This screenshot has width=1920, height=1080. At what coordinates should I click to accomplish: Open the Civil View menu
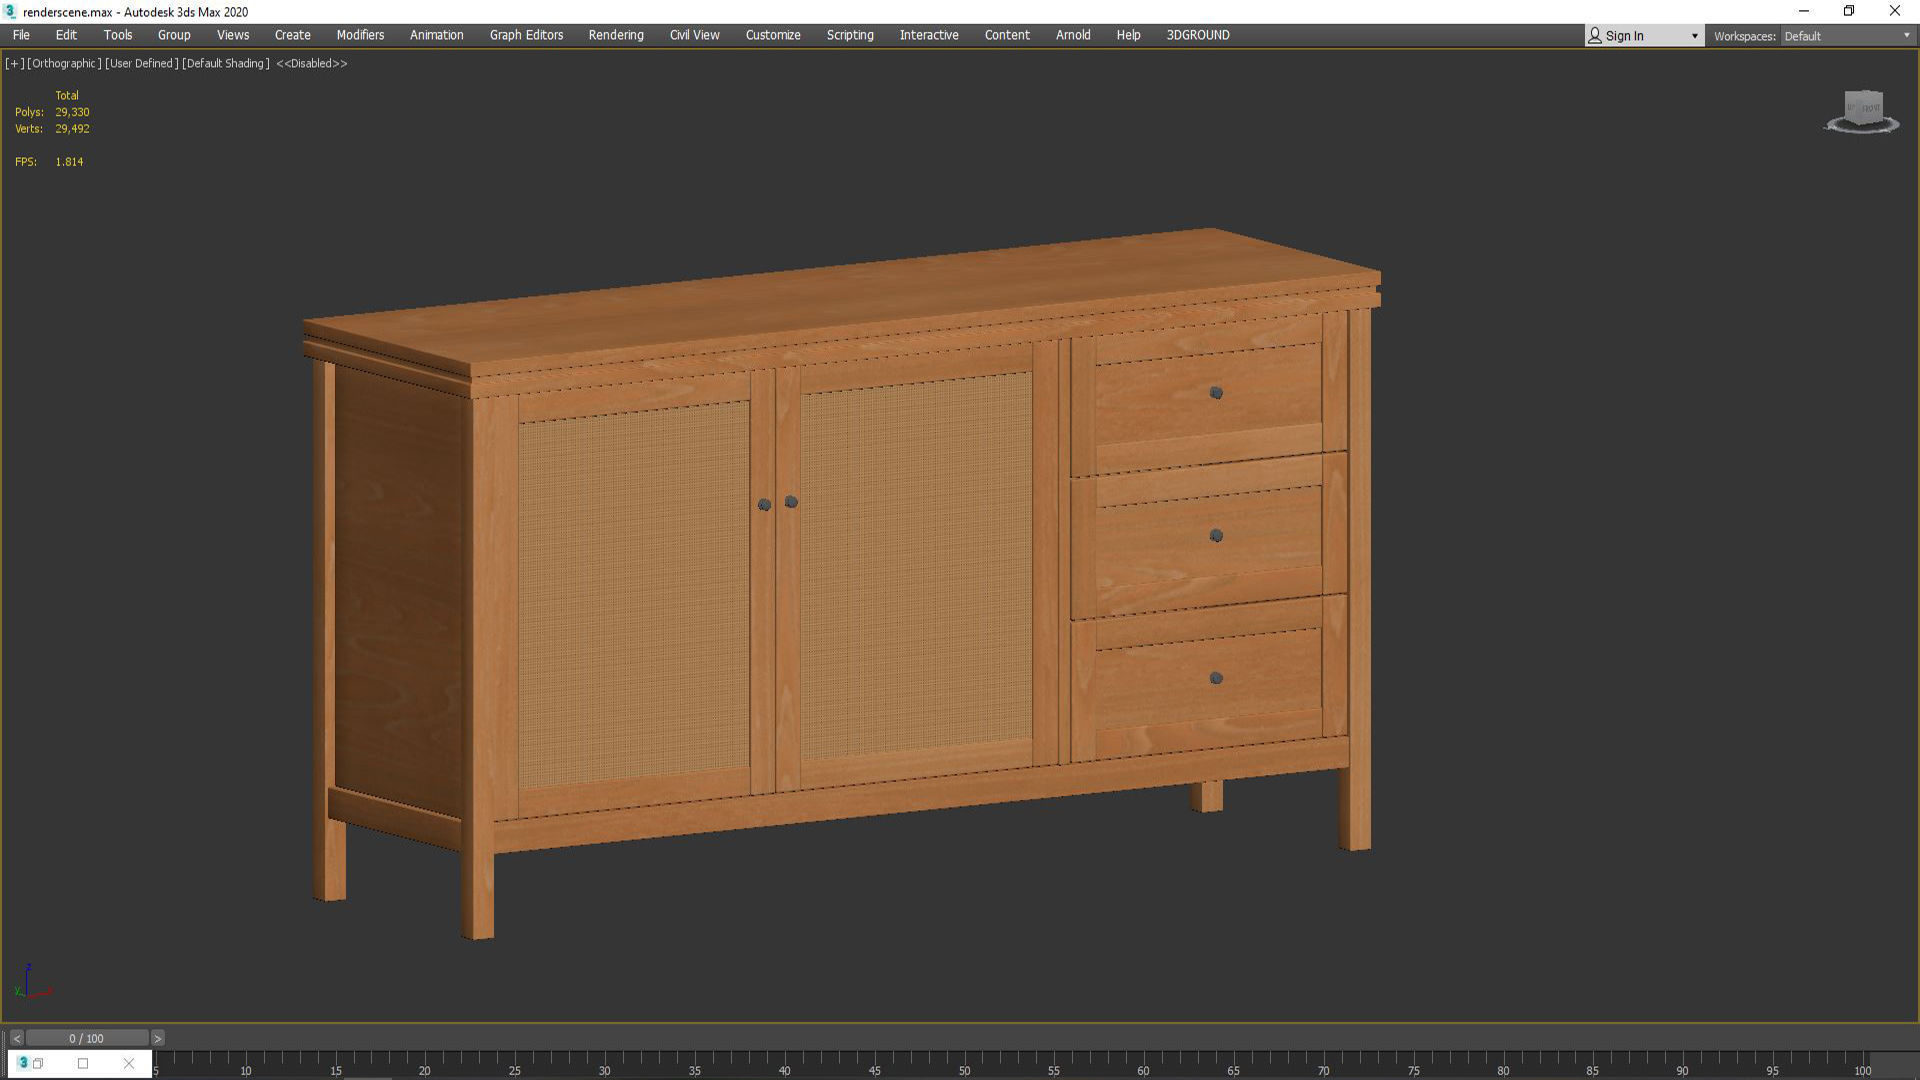pyautogui.click(x=694, y=35)
